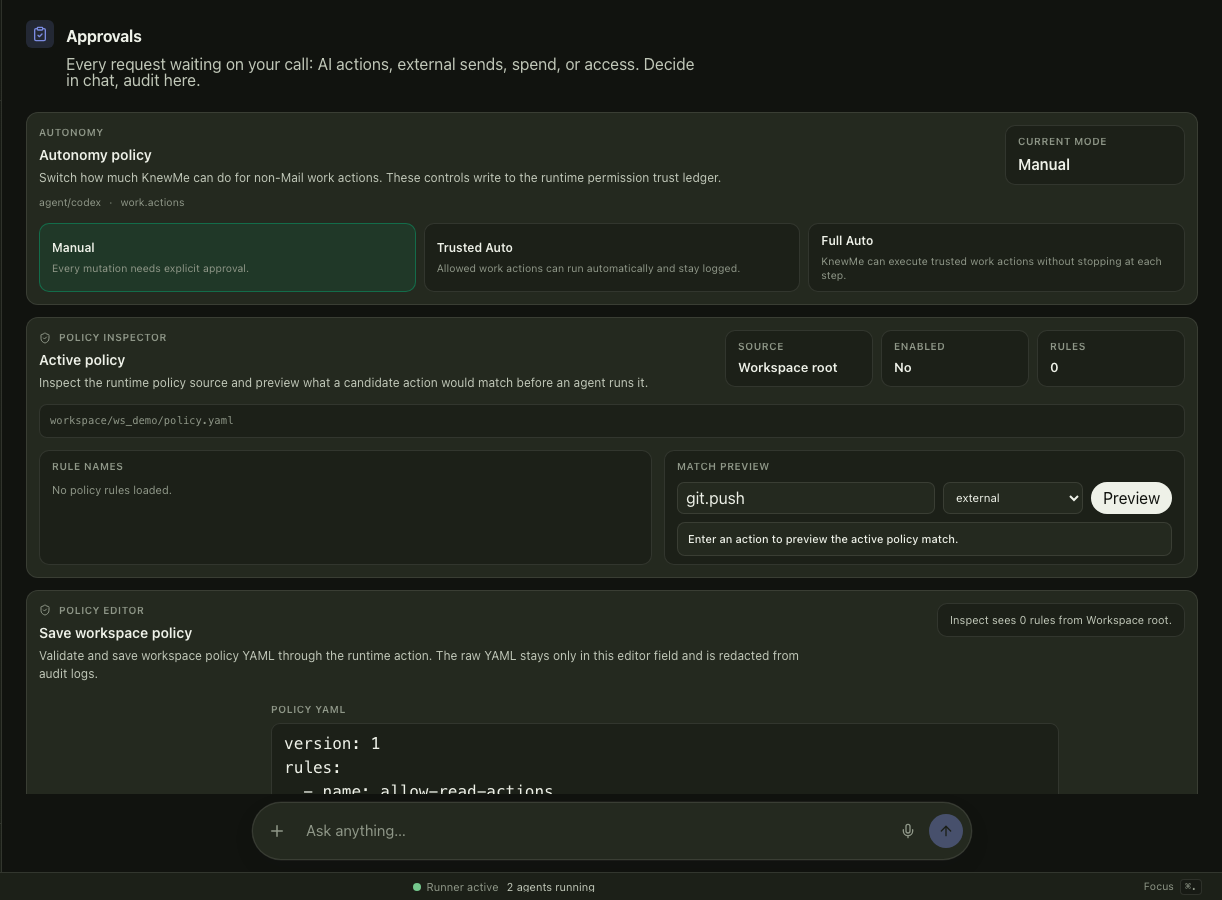Click the Policy YAML editor text area
Viewport: 1222px width, 900px height.
pos(665,760)
